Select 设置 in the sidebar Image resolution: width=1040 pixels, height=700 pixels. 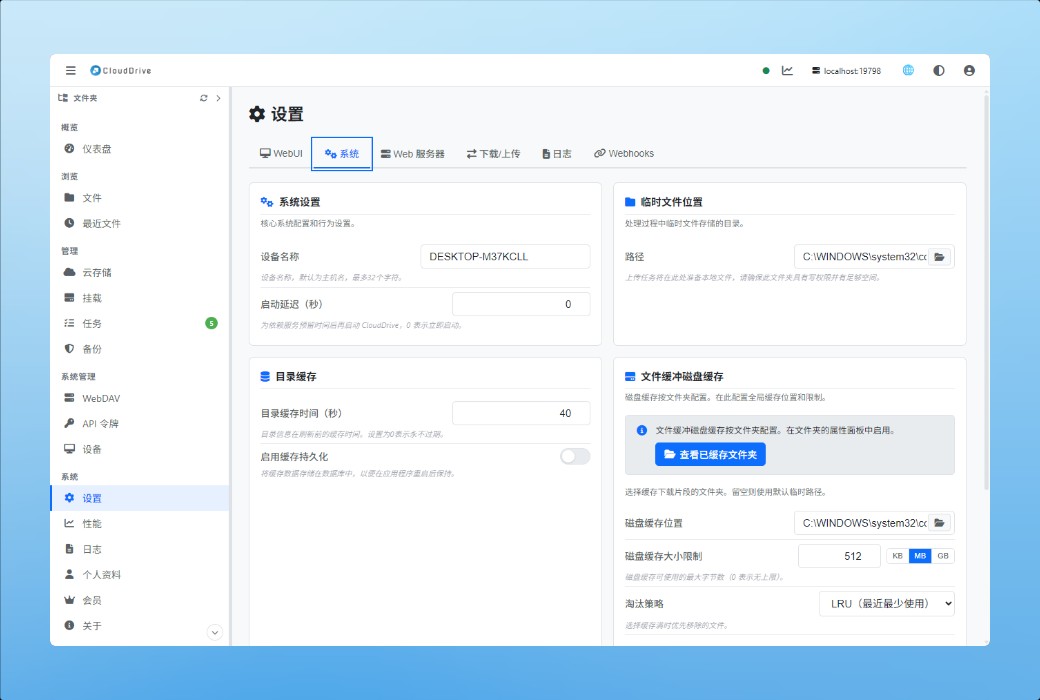pyautogui.click(x=140, y=498)
